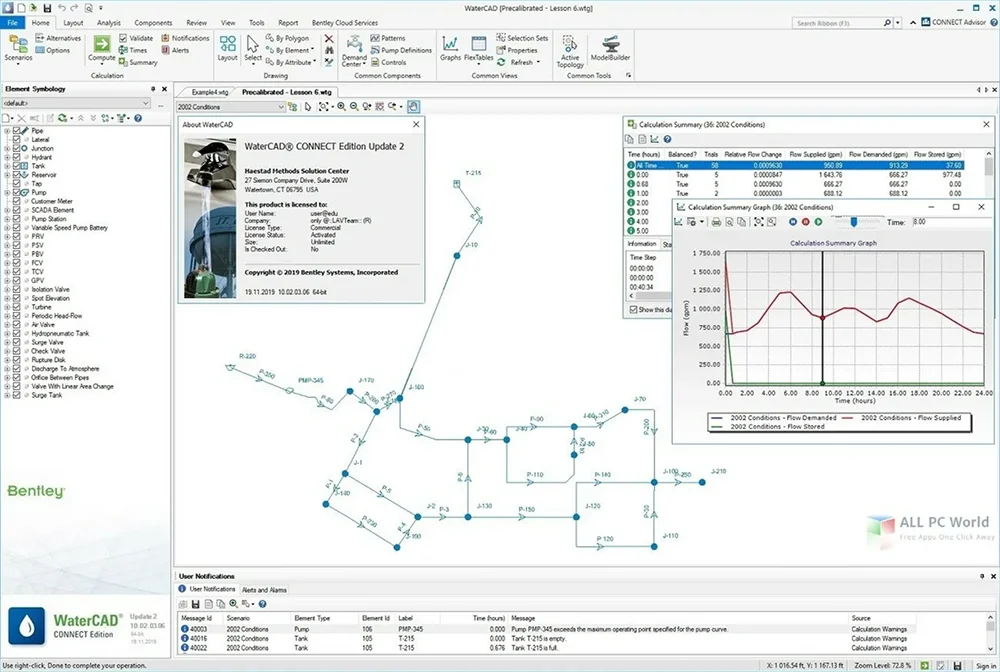
Task: Uncheck the Junction element checkbox
Action: [17, 149]
